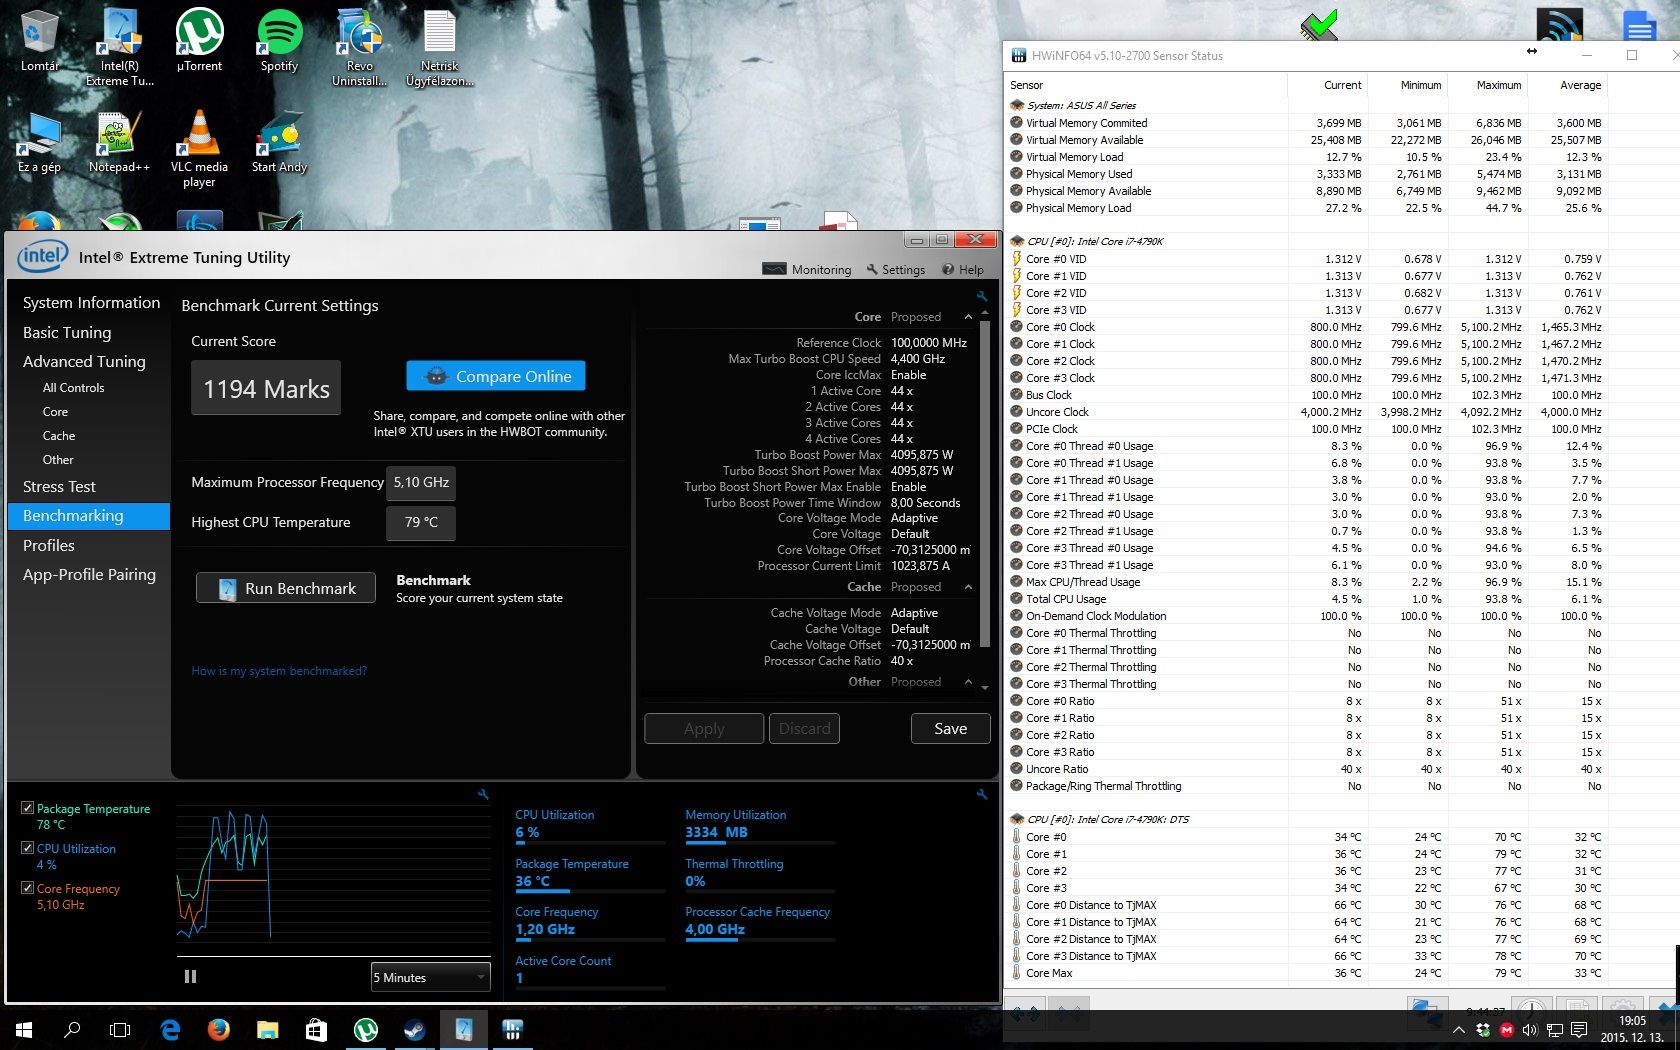Viewport: 1680px width, 1050px height.
Task: Click wrench icon above the Core proposed panel
Action: 982,296
